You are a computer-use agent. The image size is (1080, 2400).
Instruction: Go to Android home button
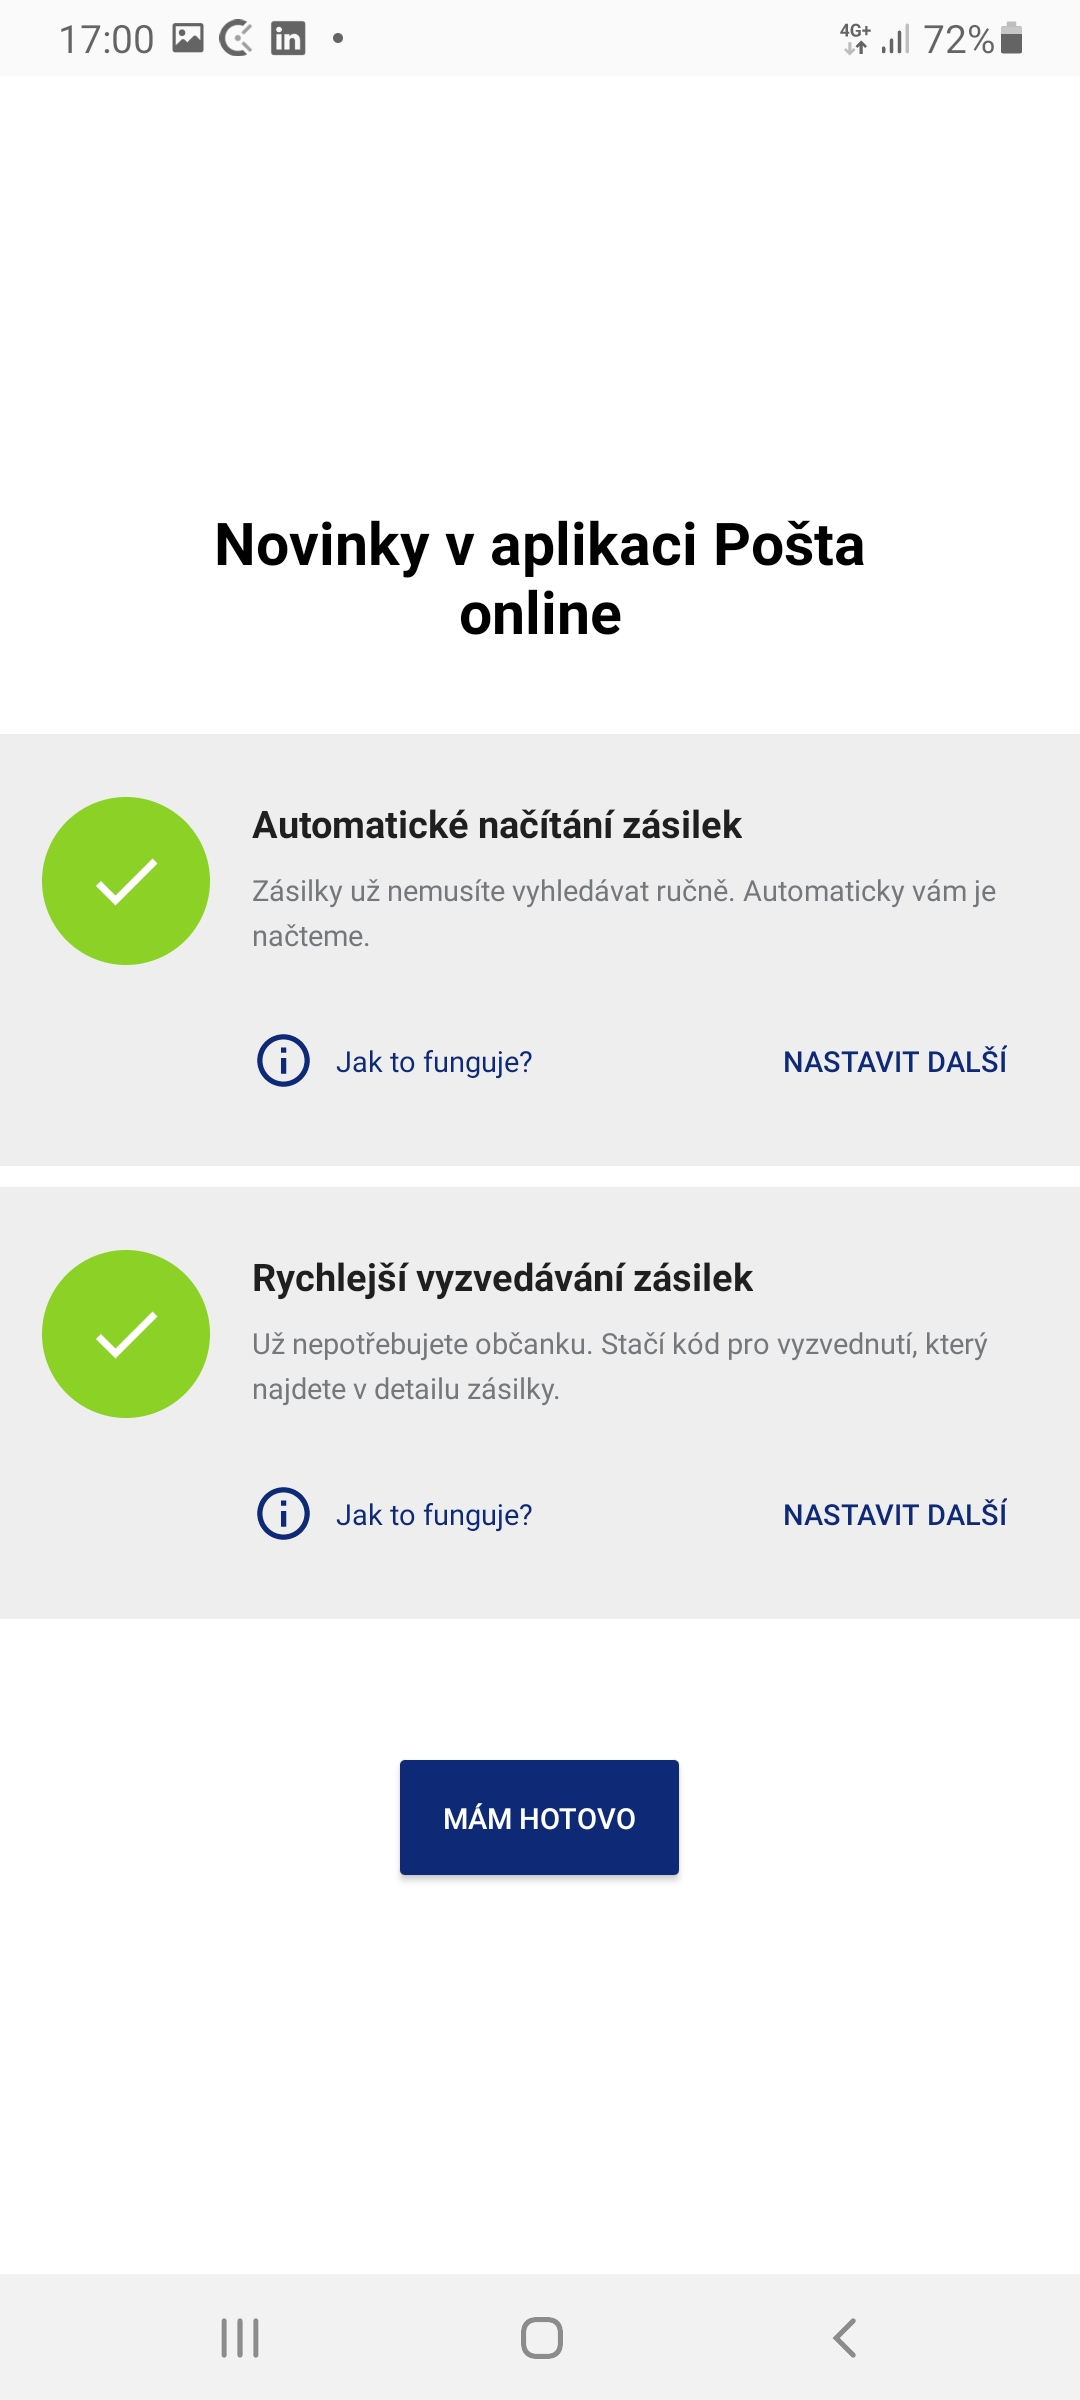pyautogui.click(x=542, y=2338)
